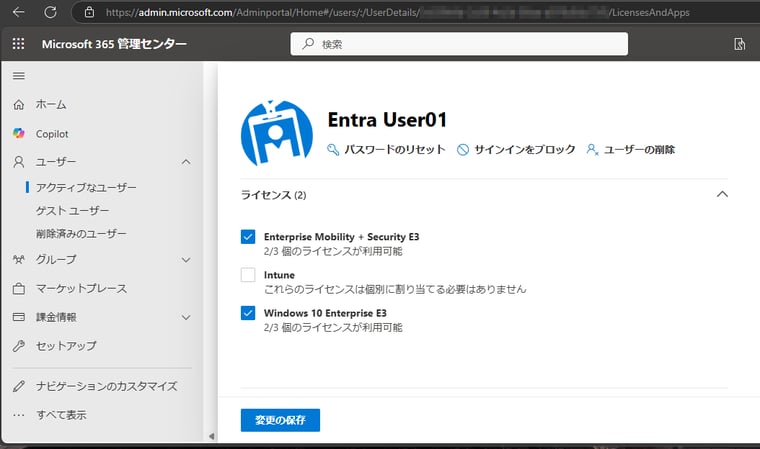Click the Windows 10 Enterprise E3 label
The width and height of the screenshot is (760, 449).
(325, 313)
